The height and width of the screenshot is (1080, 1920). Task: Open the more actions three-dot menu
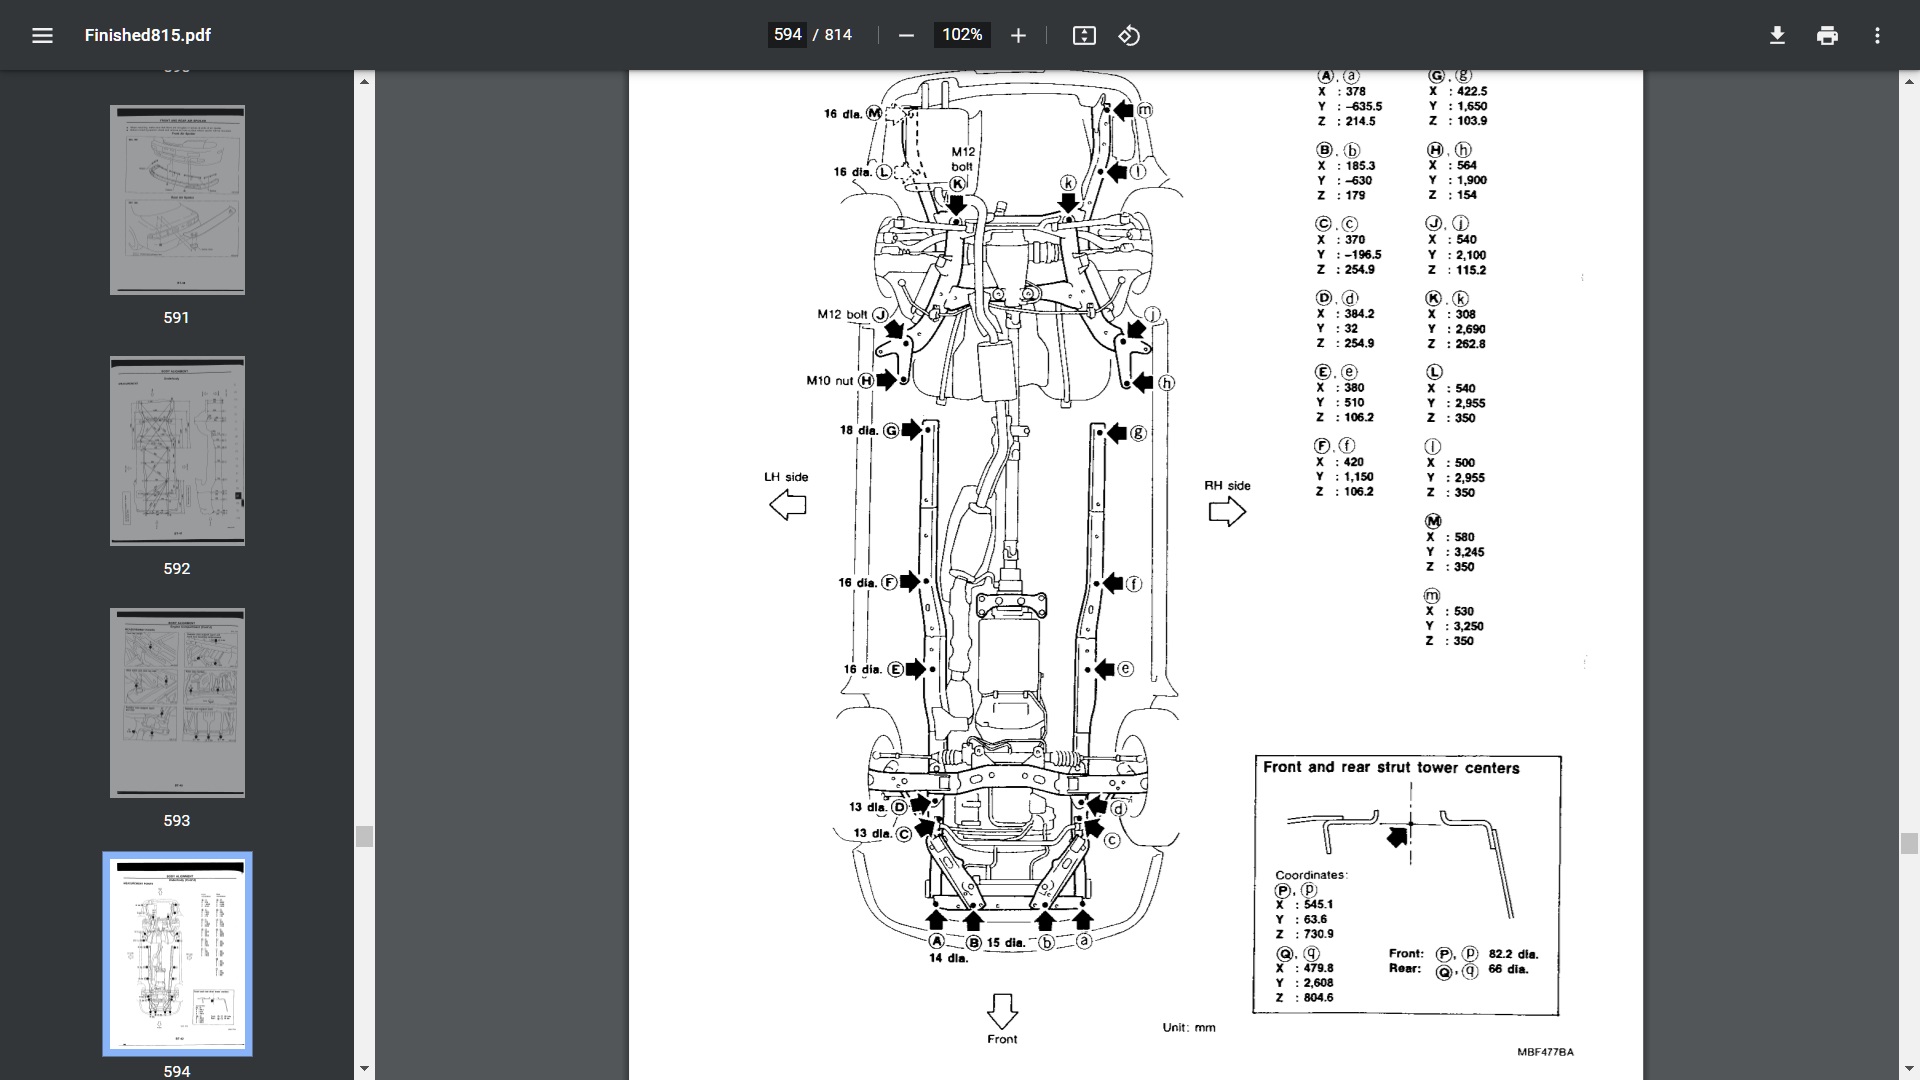[1877, 36]
